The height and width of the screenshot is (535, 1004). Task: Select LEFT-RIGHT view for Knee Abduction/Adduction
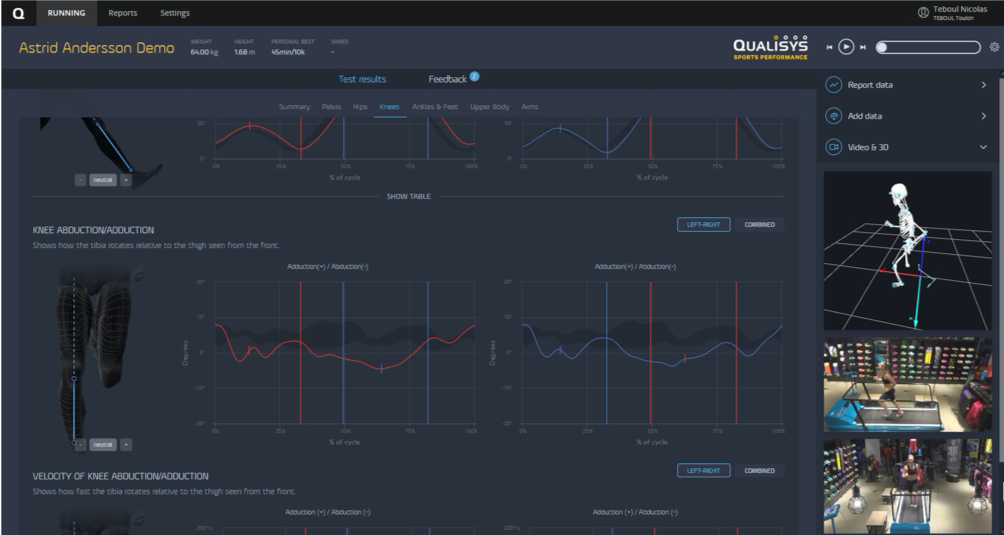point(703,224)
